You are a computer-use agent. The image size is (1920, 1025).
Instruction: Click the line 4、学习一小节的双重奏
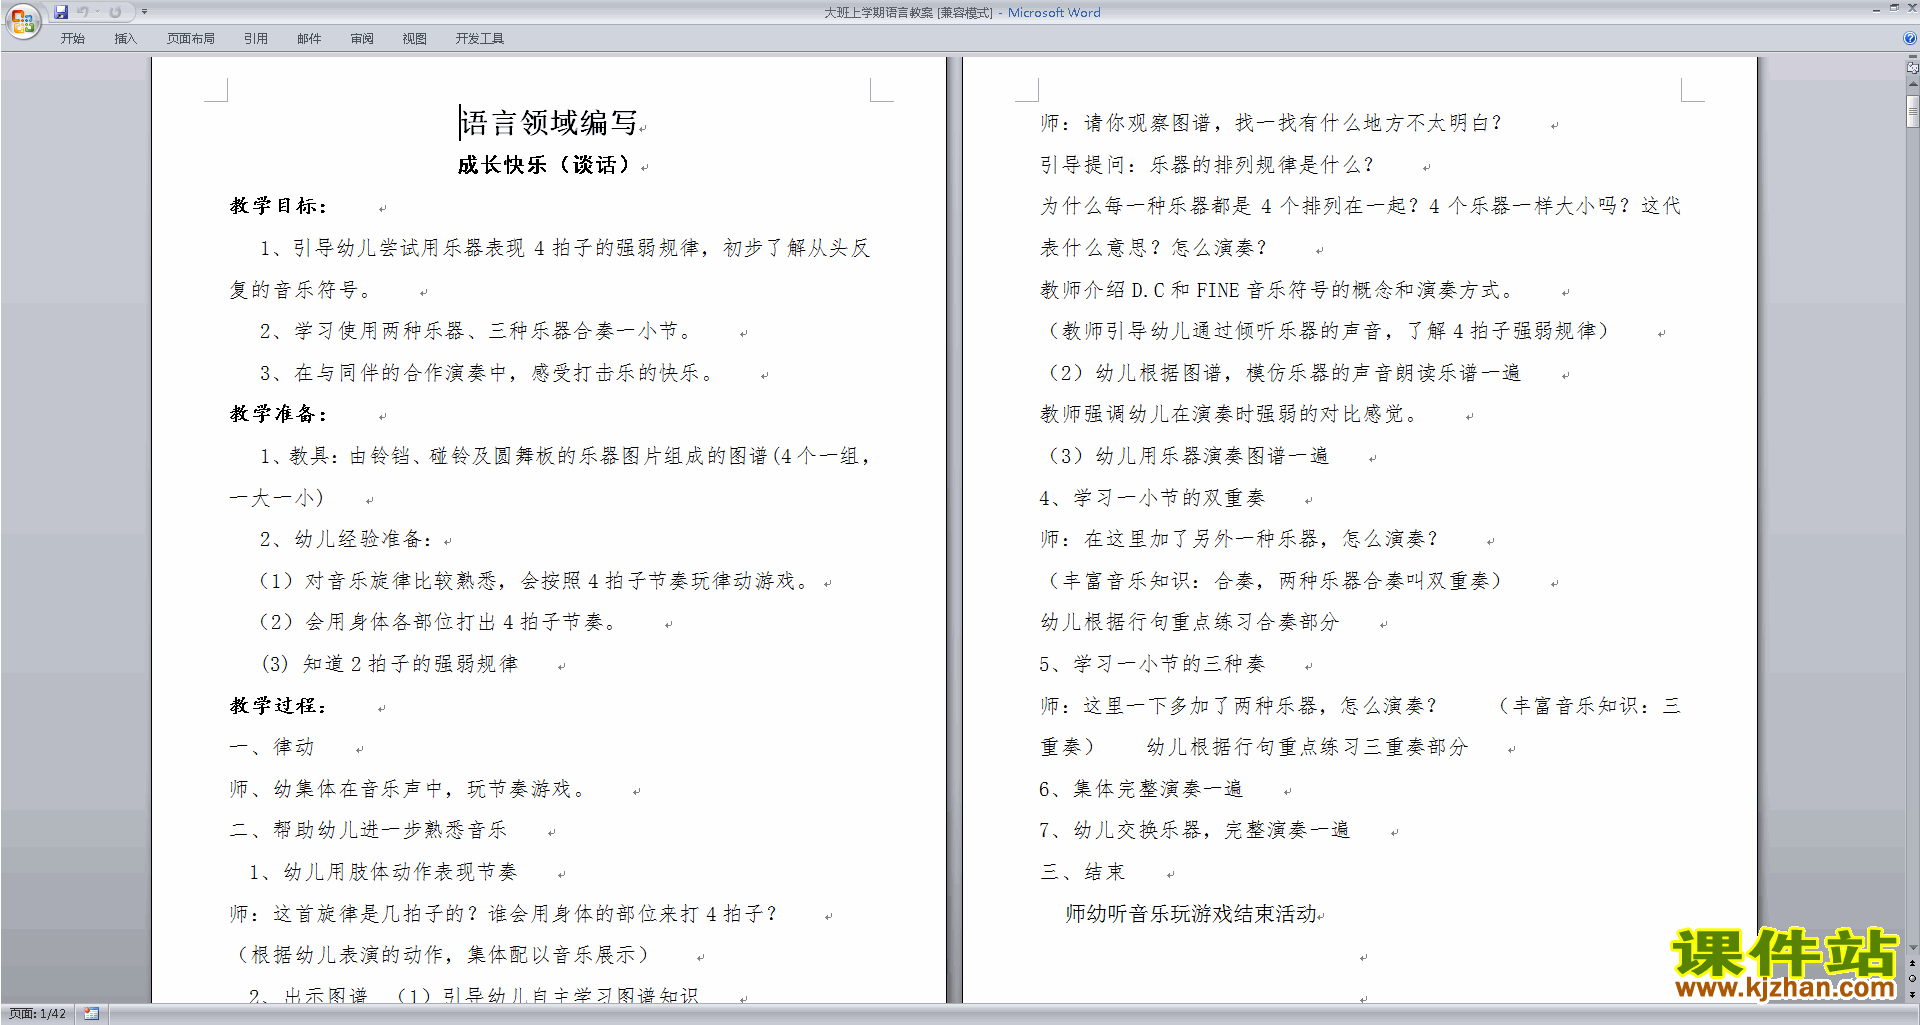click(1152, 498)
